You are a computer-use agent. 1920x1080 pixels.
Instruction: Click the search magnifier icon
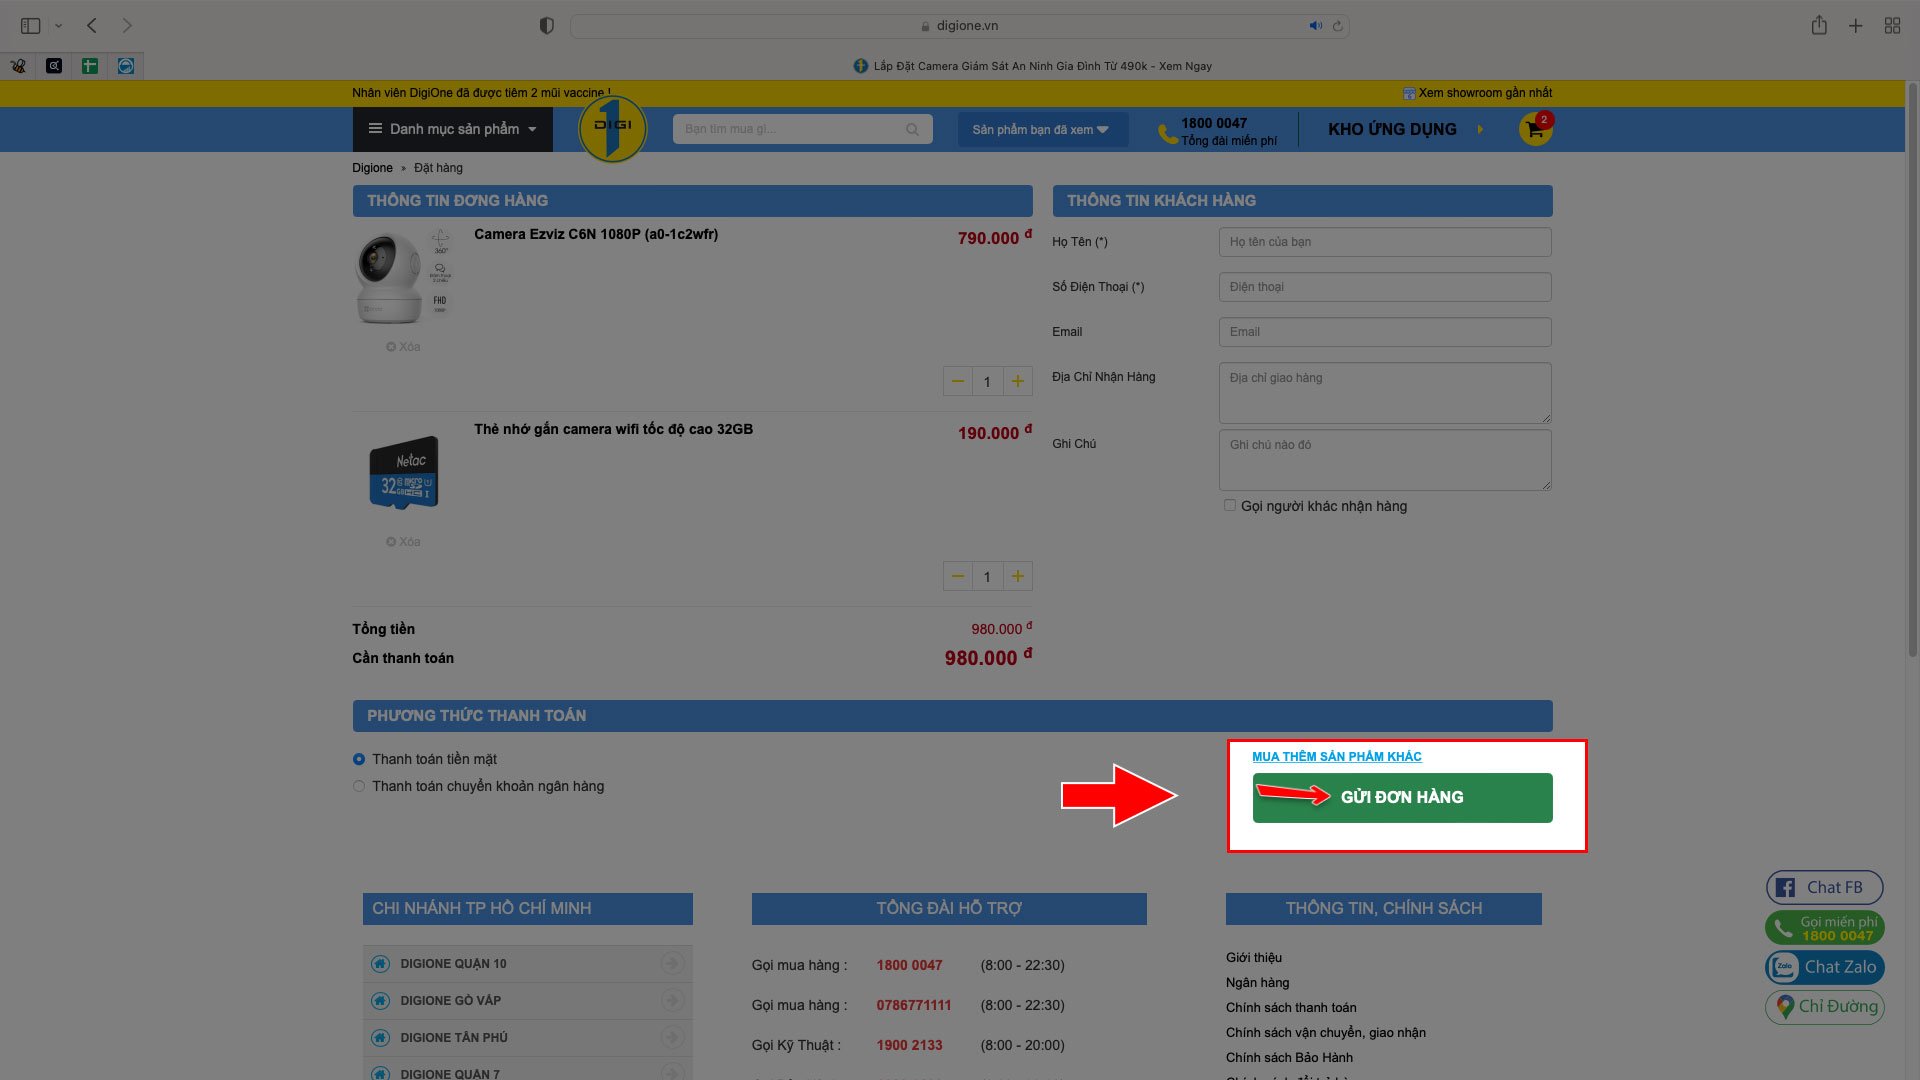click(912, 129)
